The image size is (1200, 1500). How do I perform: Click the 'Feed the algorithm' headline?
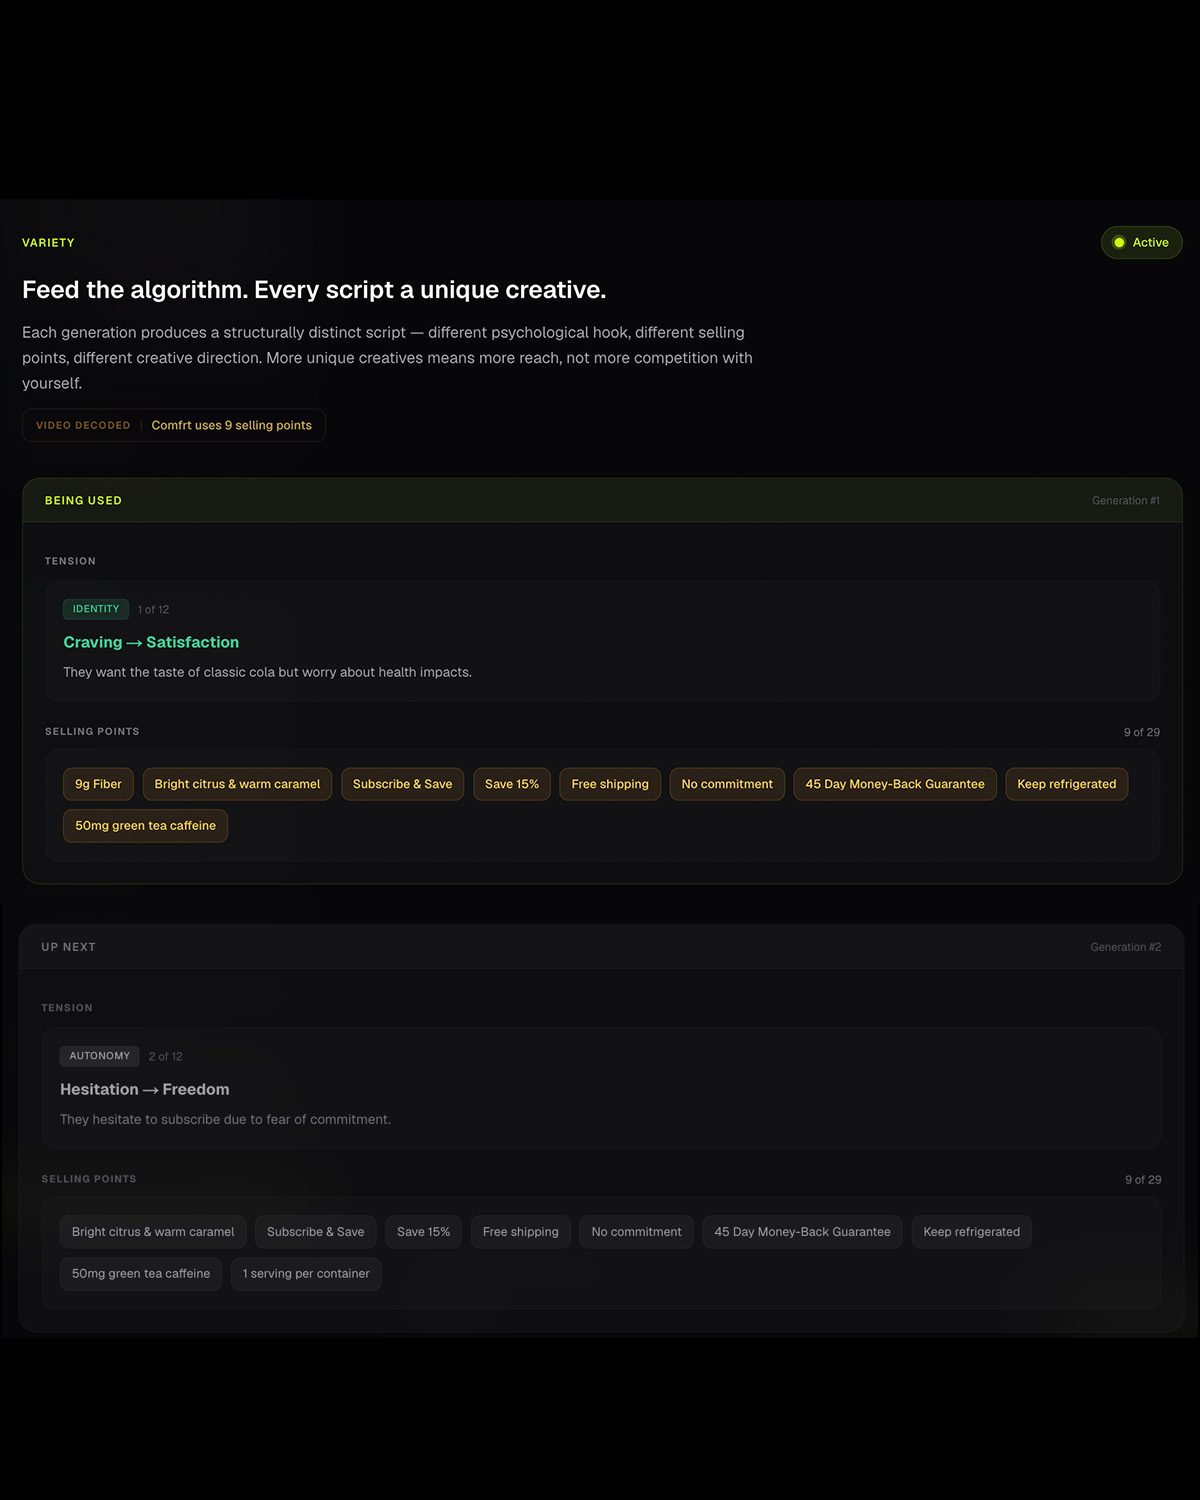click(314, 290)
